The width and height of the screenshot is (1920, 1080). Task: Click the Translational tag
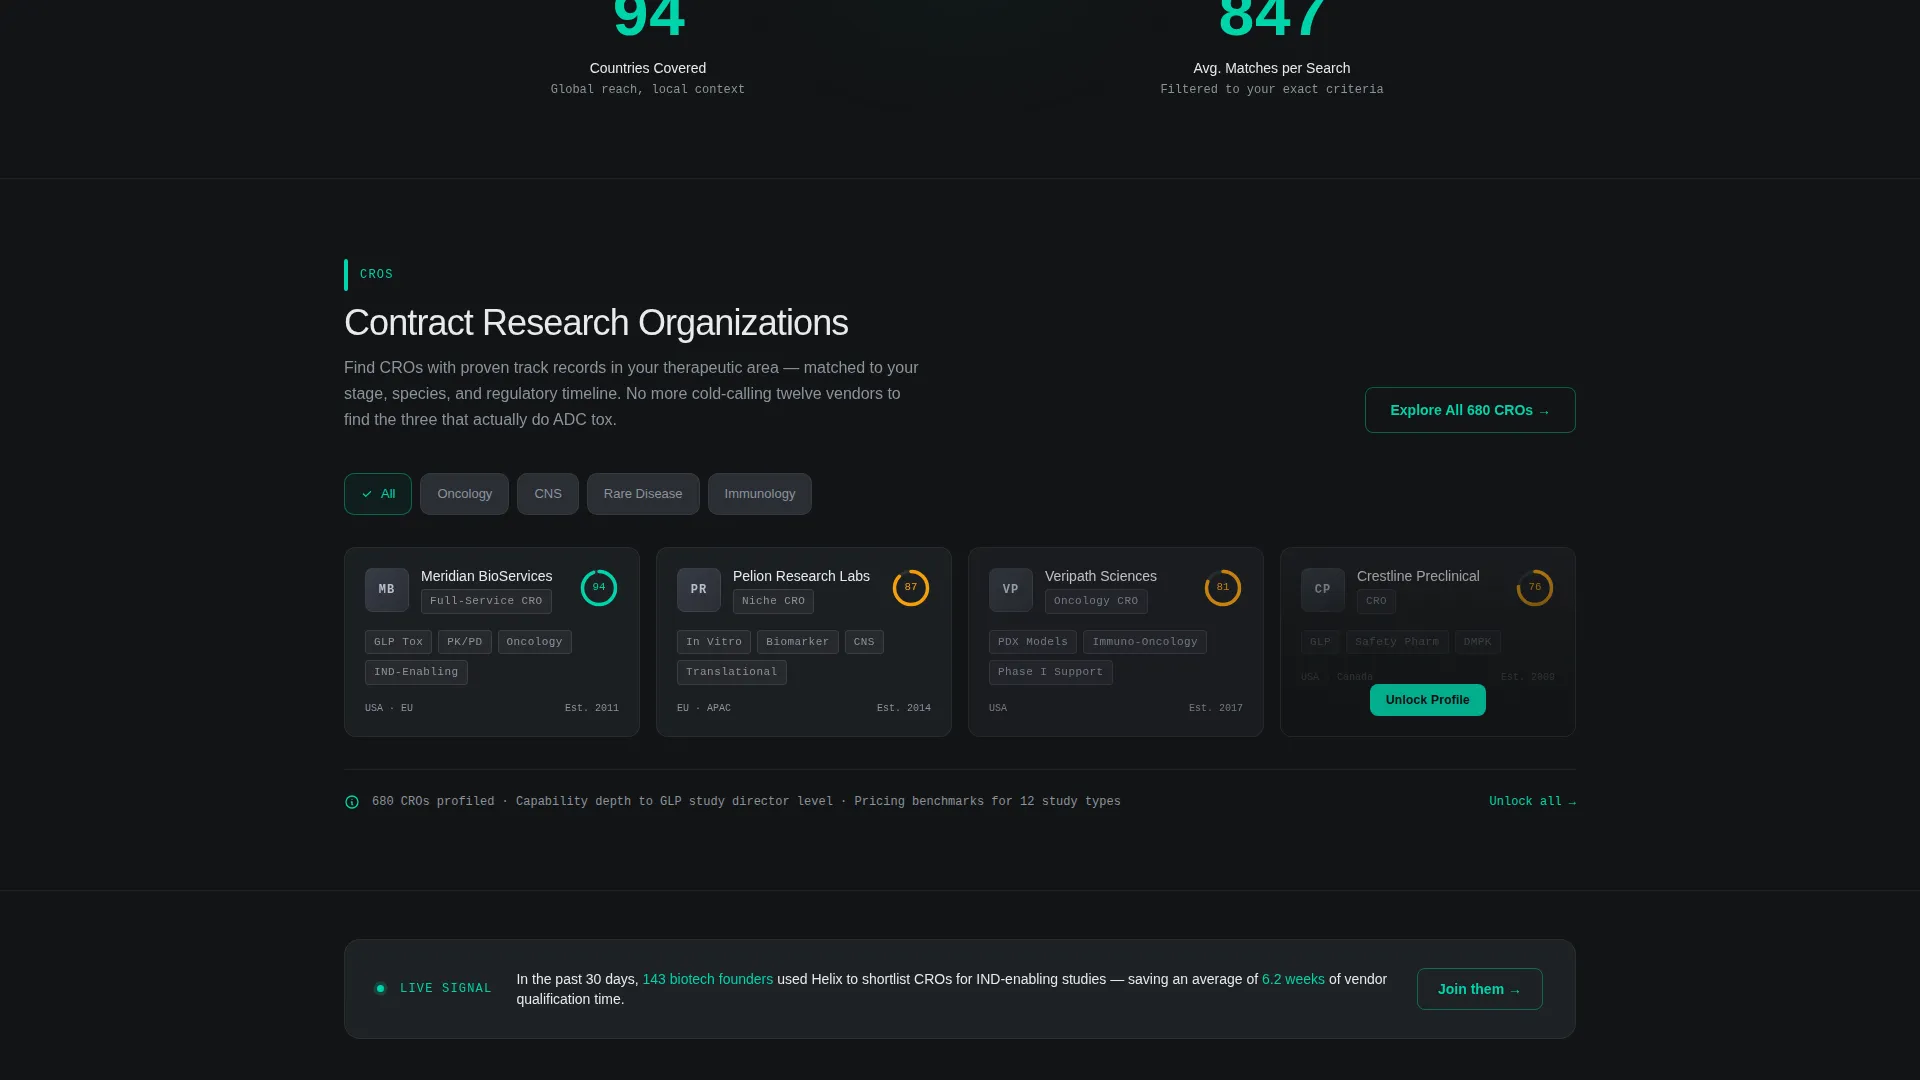(731, 672)
